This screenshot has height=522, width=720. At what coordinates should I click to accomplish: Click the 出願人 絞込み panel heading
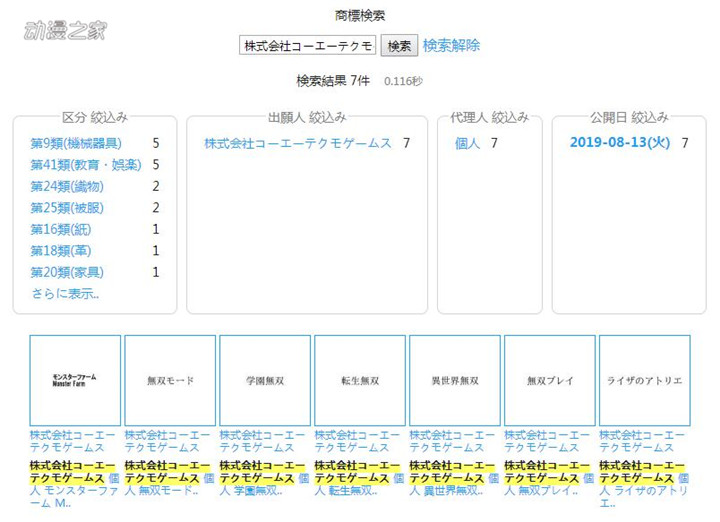pyautogui.click(x=307, y=118)
